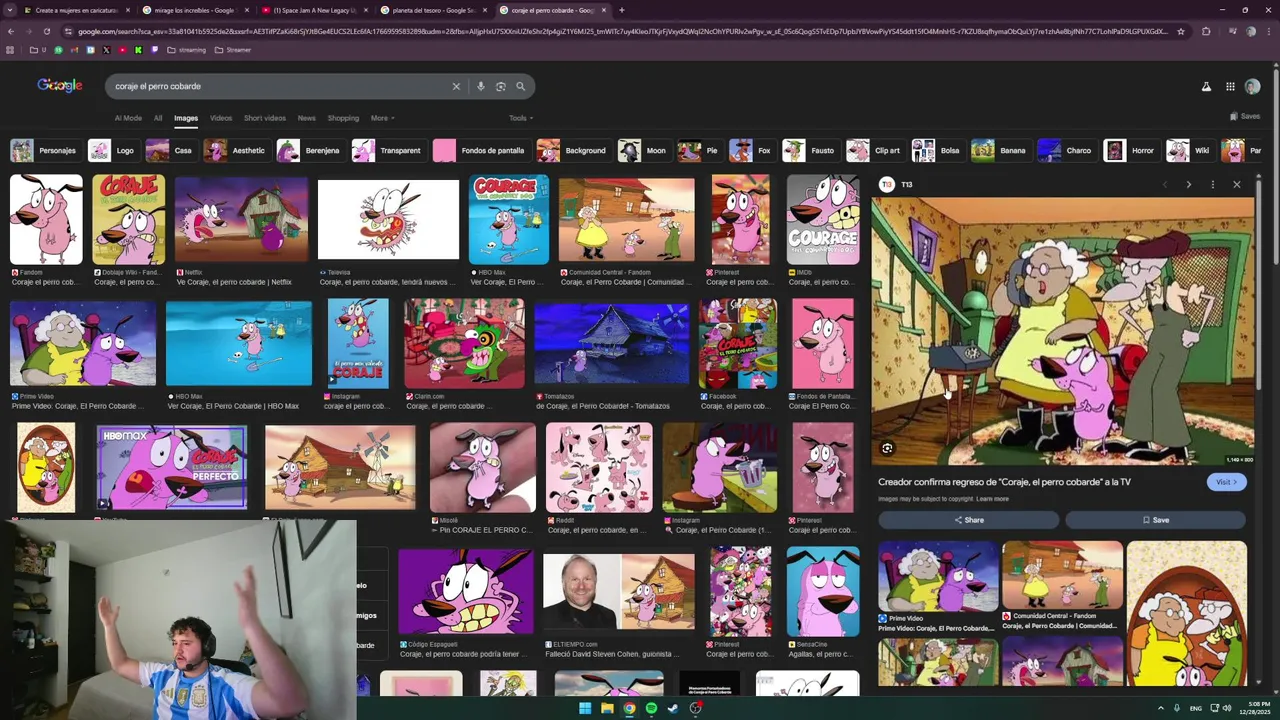The height and width of the screenshot is (720, 1280).
Task: Open Prime Video related image in preview
Action: [x=938, y=577]
